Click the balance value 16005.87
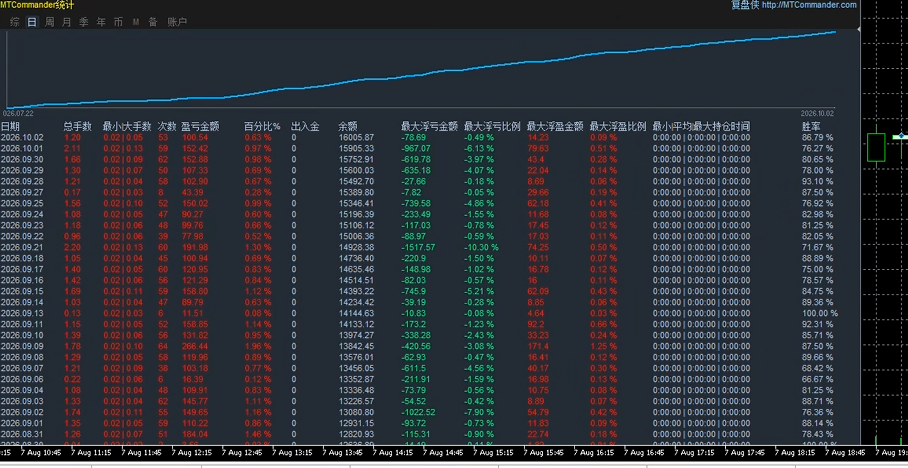The width and height of the screenshot is (908, 468). (356, 138)
